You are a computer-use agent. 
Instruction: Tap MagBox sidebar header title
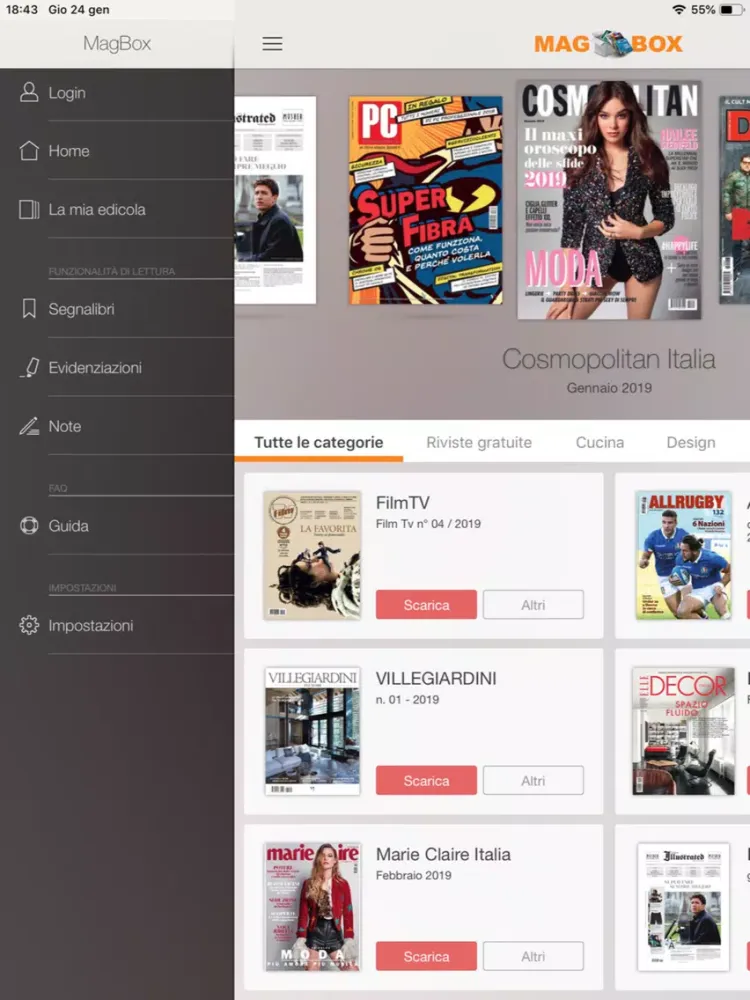tap(117, 43)
